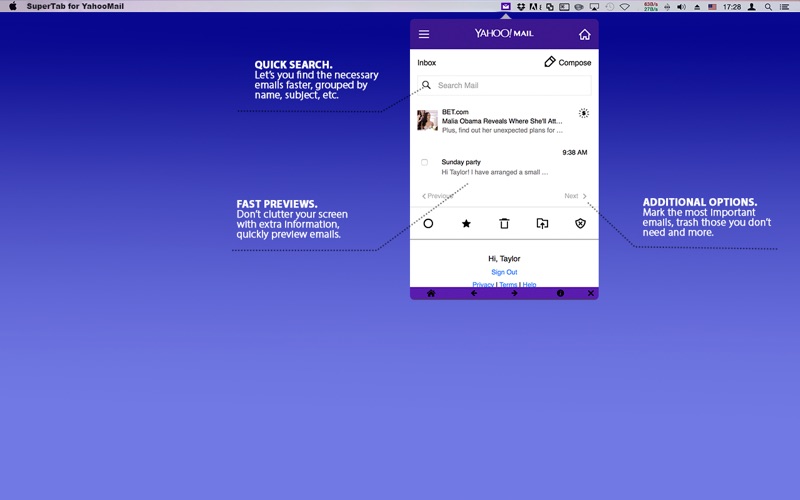Click the SuperTab mail icon in menu bar
This screenshot has height=500, width=800.
click(505, 6)
